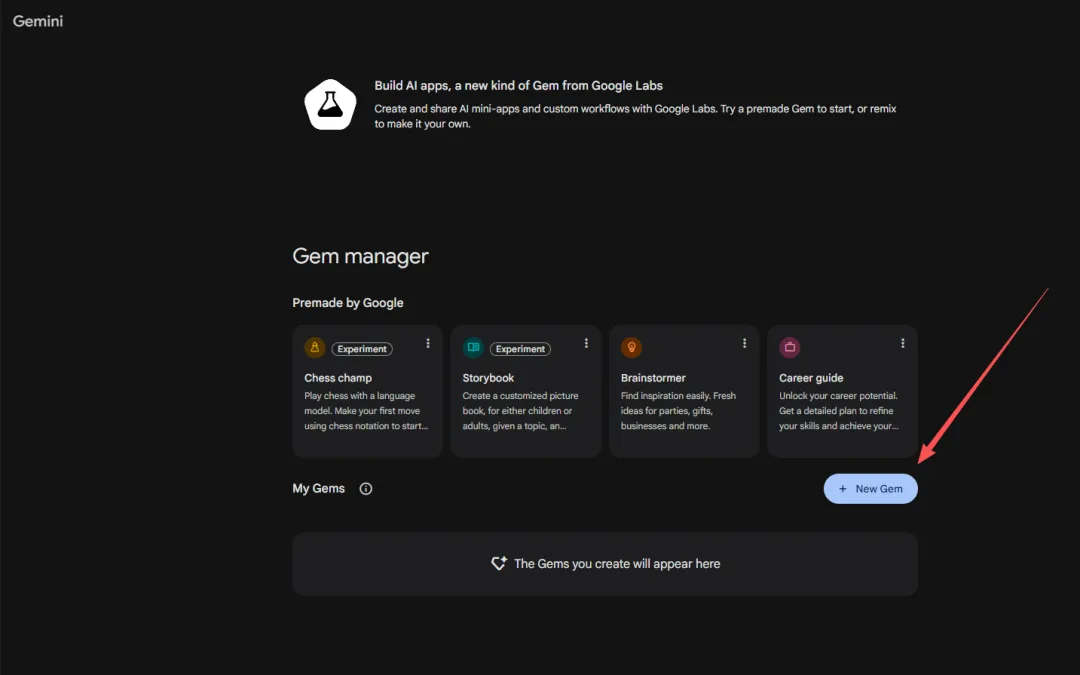Open the Chess champ Gem card
The height and width of the screenshot is (675, 1080).
367,402
